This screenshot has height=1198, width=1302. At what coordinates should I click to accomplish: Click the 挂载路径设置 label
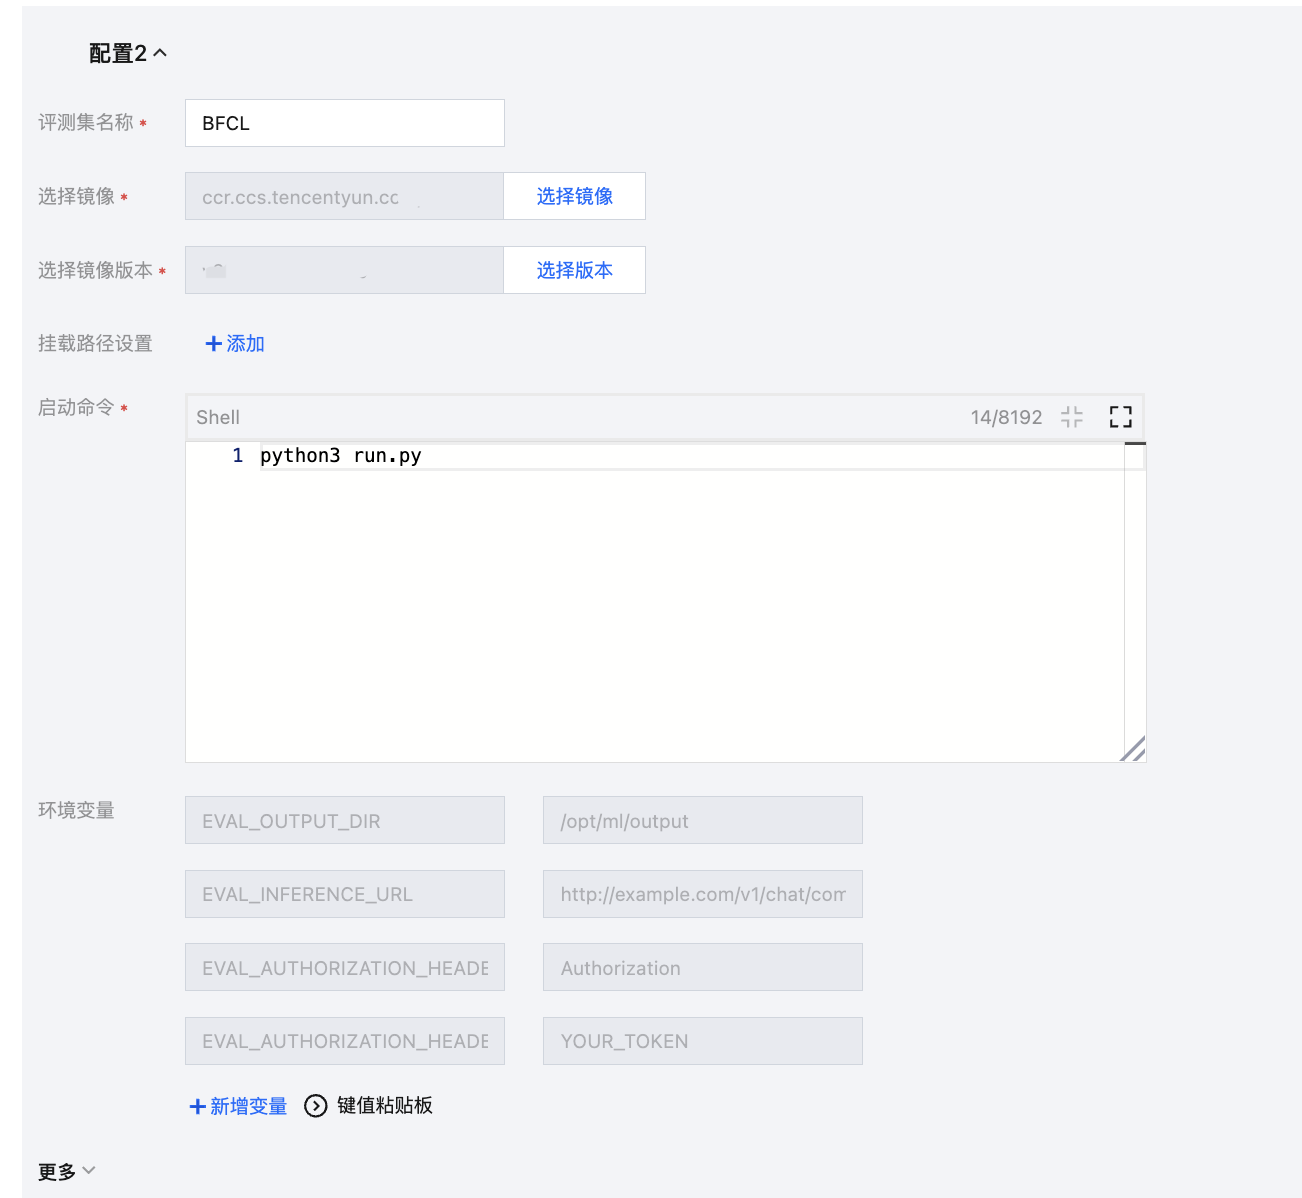[x=95, y=344]
